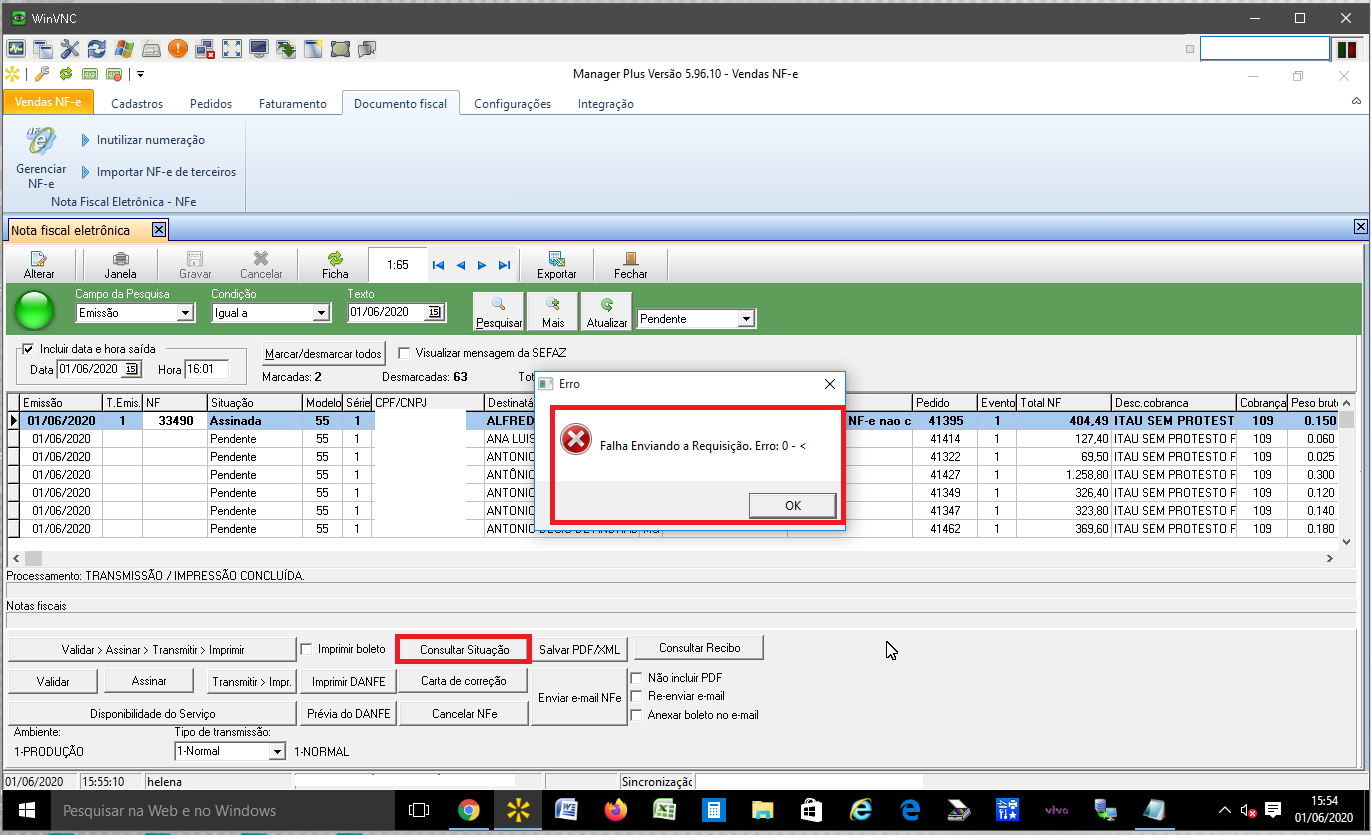Open the Configurações ribbon tab
The image size is (1371, 835).
pos(512,104)
